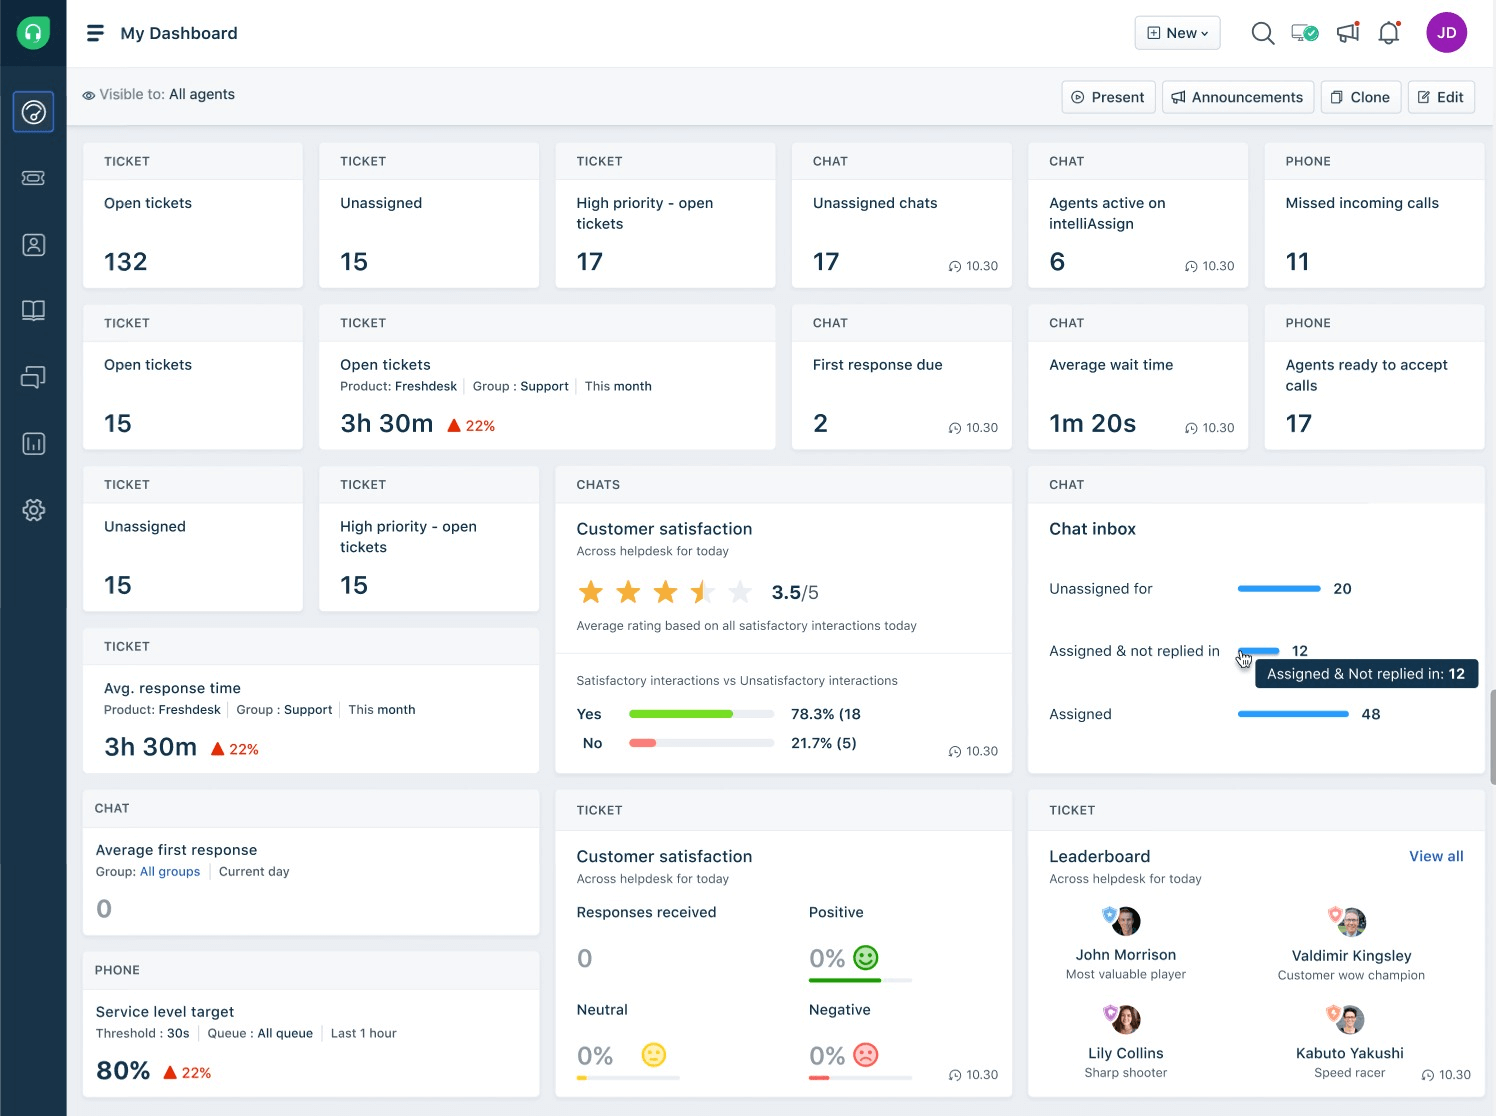Viewport: 1500px width, 1116px height.
Task: Open the All groups filter link
Action: tap(169, 871)
